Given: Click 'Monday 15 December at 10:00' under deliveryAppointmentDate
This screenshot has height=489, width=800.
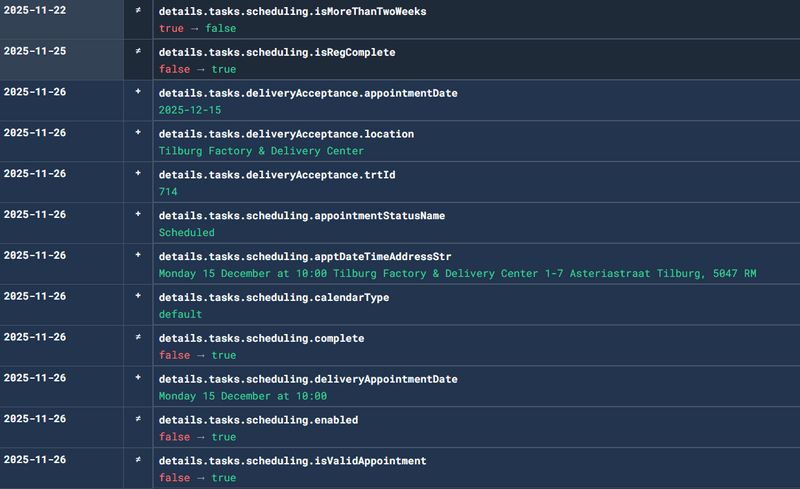Looking at the screenshot, I should click(x=243, y=396).
